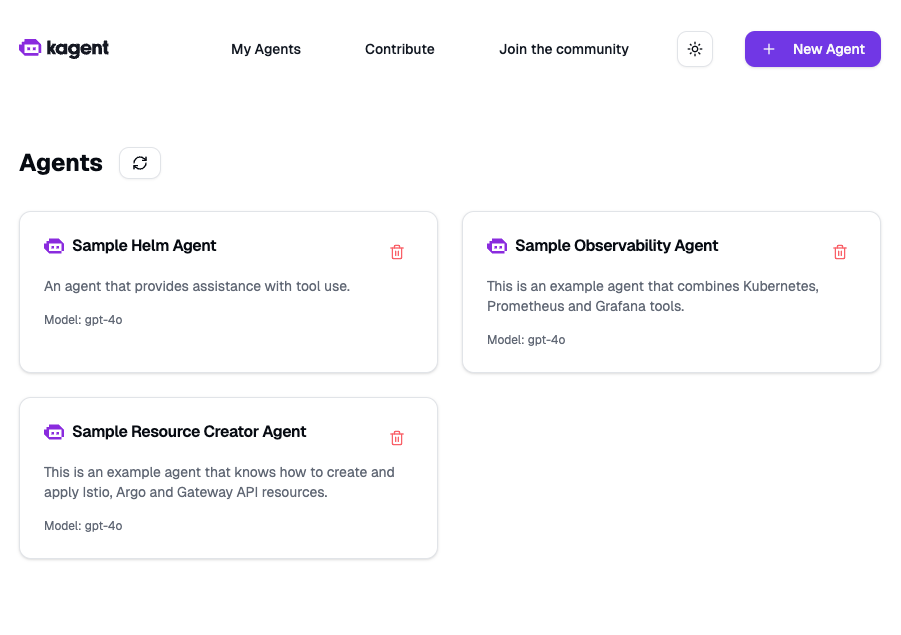This screenshot has width=901, height=635.
Task: Click the 'Prometheus and Grafana tools' description
Action: (x=586, y=306)
